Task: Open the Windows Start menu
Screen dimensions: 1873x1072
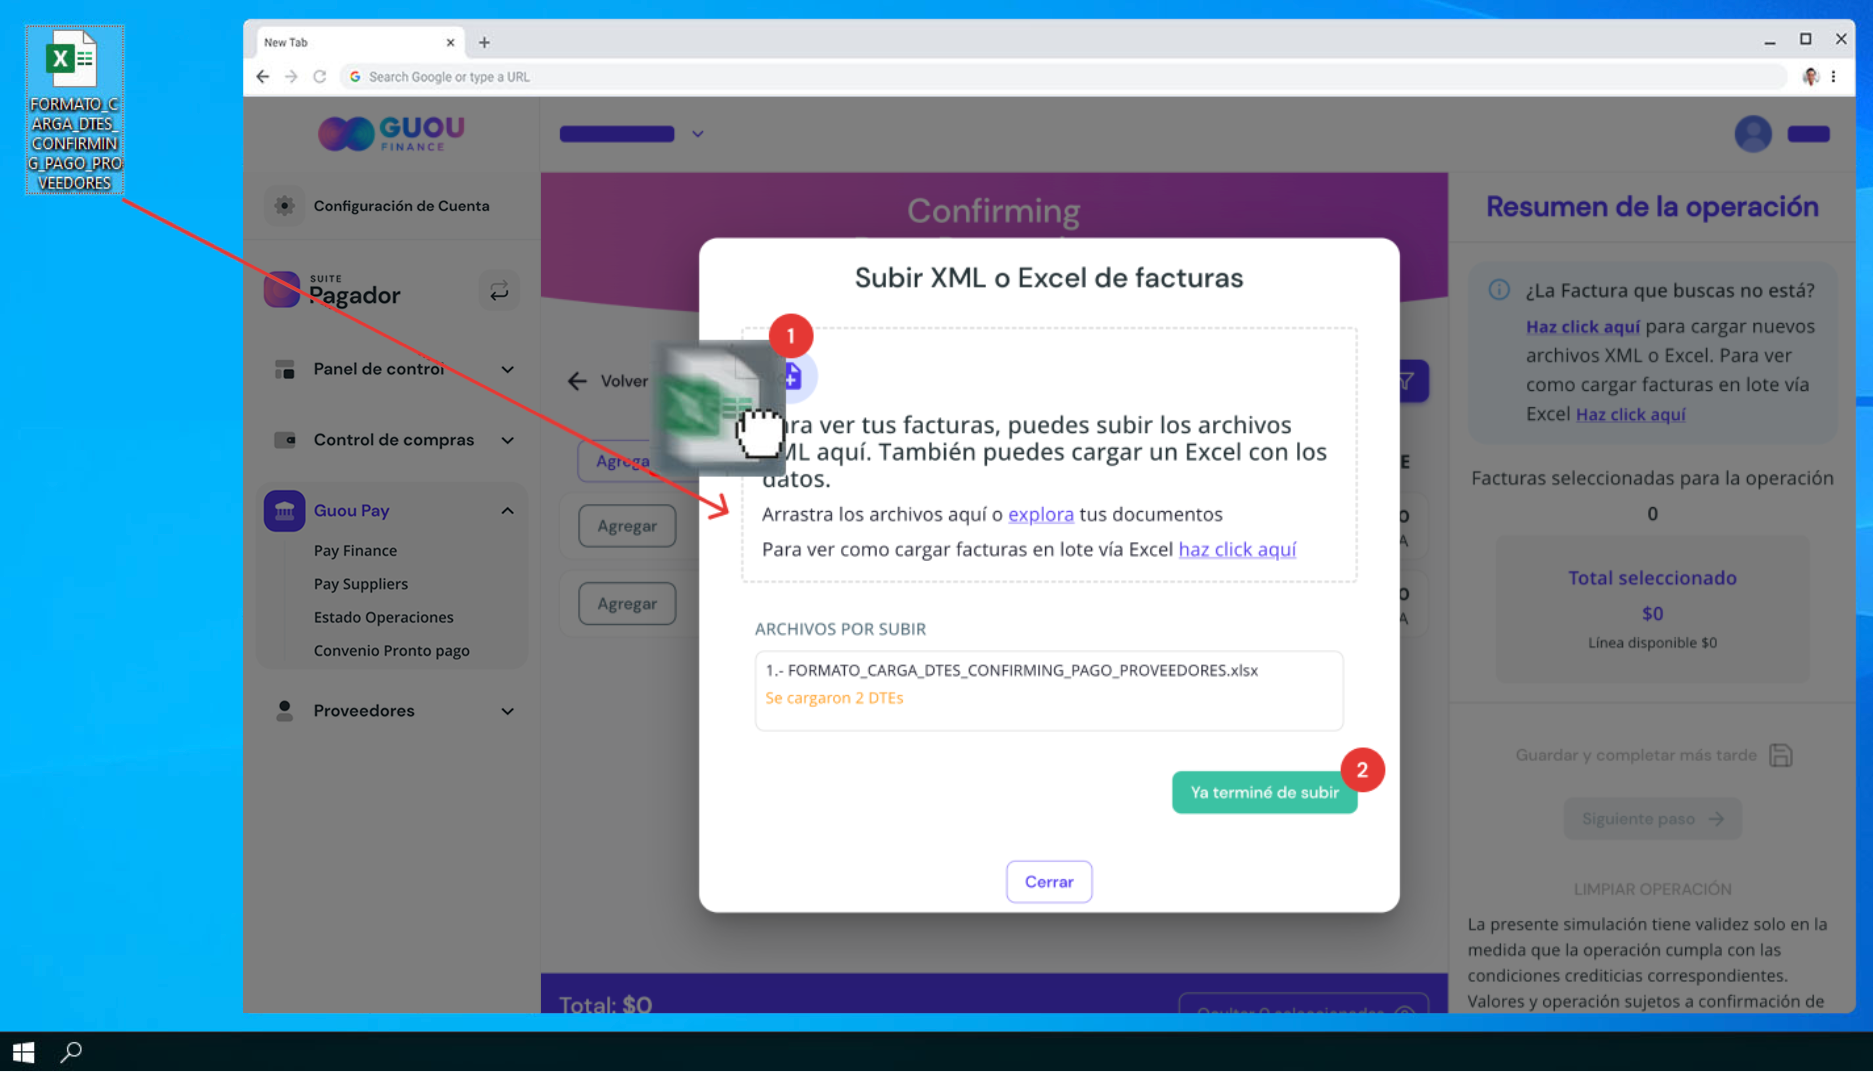Action: (x=23, y=1052)
